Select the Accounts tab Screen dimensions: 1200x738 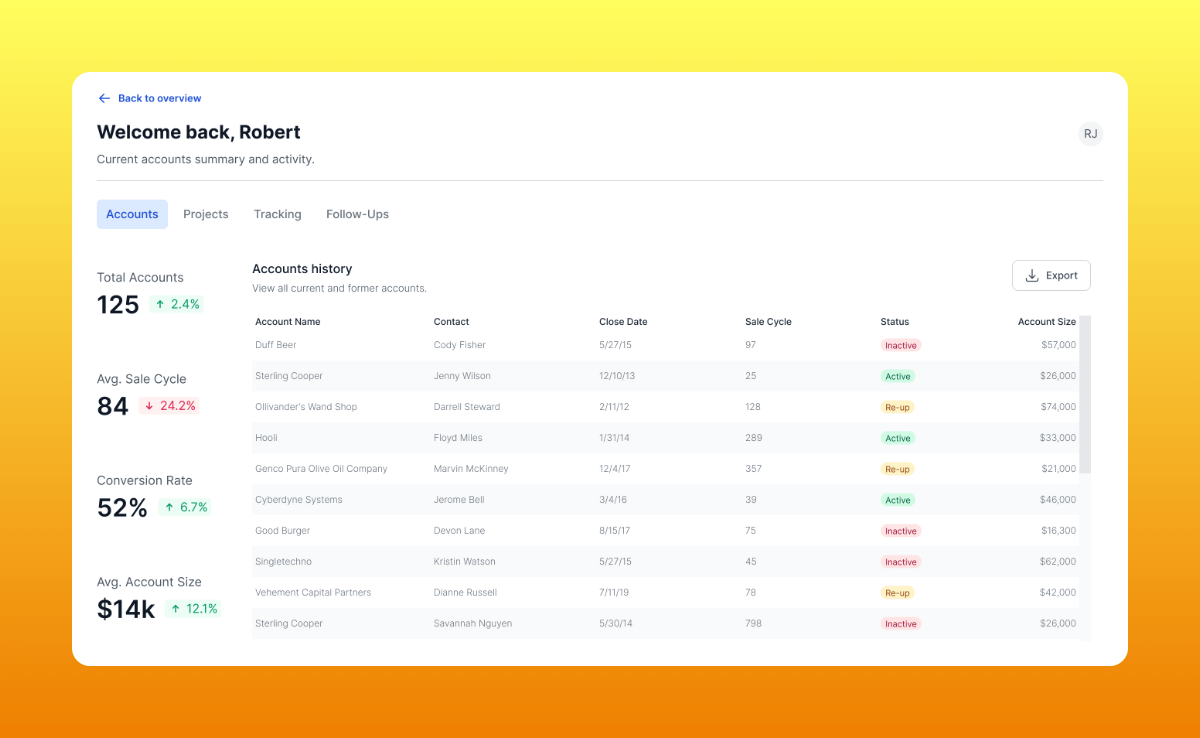132,214
